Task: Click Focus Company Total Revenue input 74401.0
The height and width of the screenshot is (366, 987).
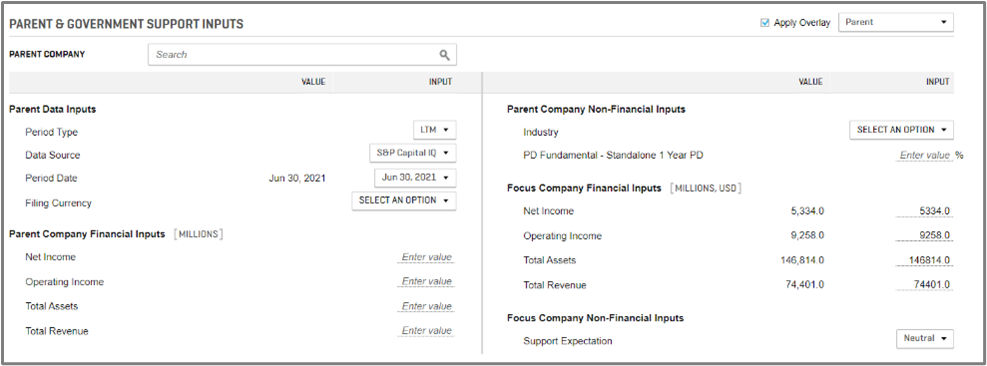Action: [925, 285]
